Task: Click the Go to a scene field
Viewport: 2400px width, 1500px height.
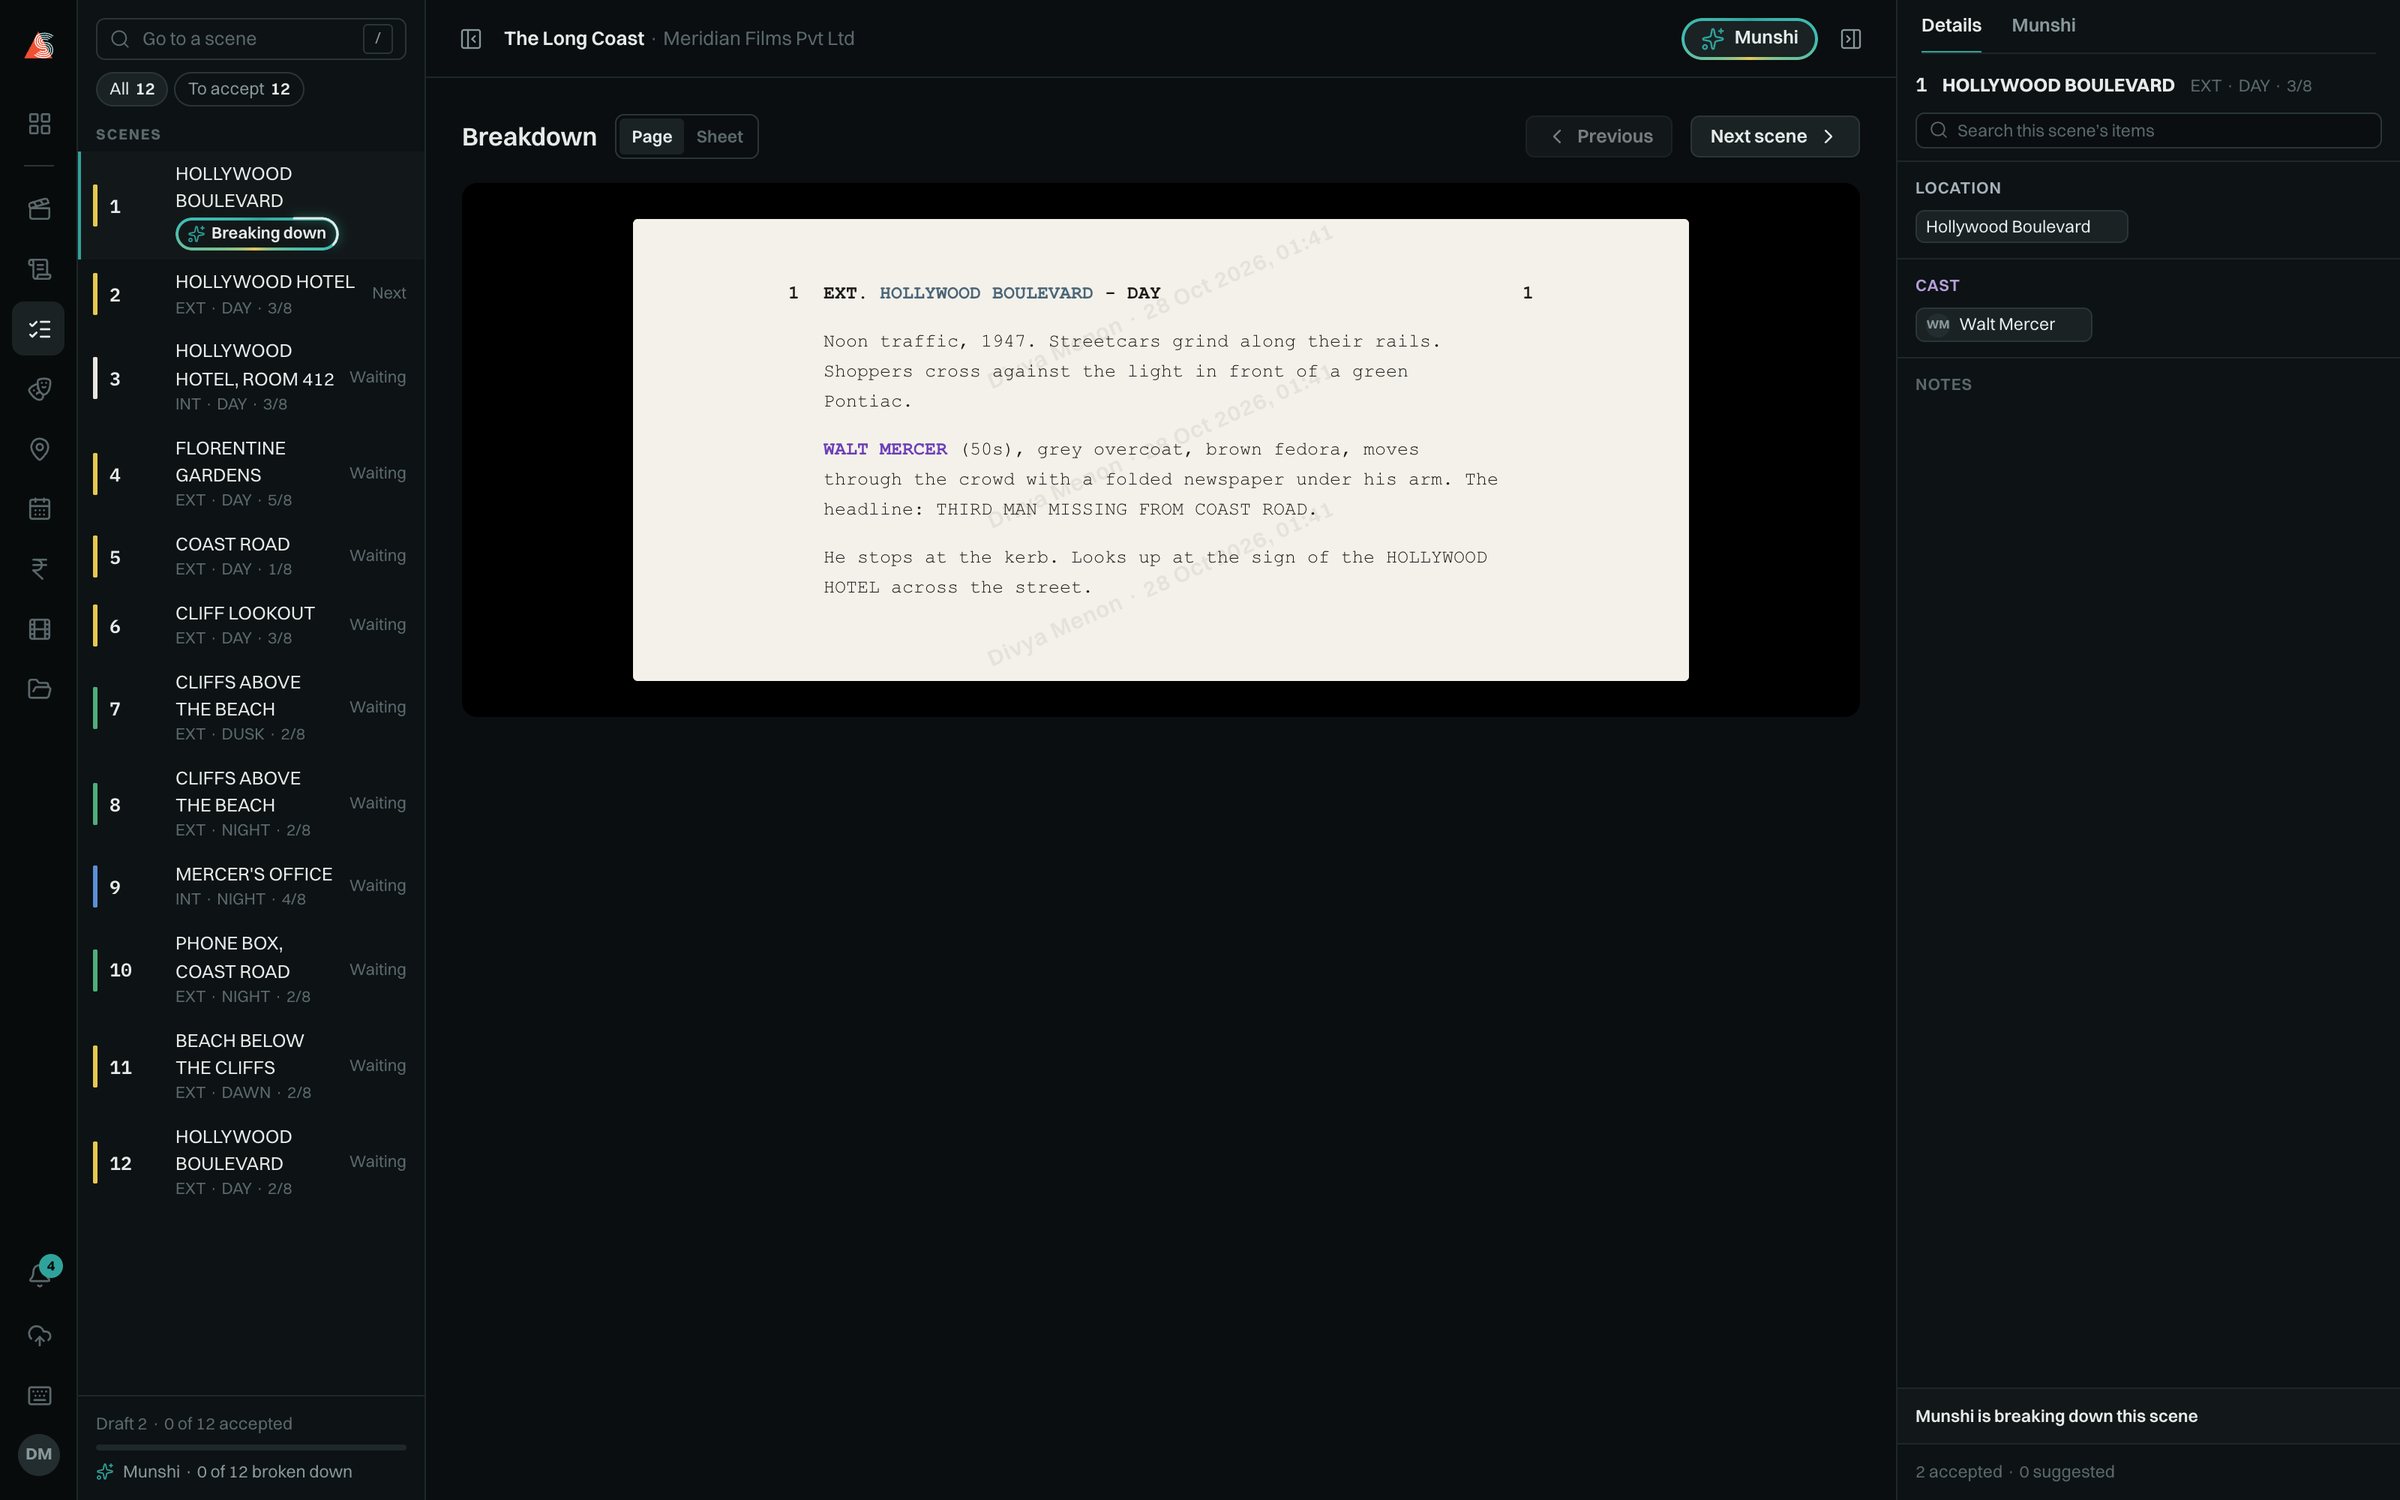Action: click(x=251, y=39)
